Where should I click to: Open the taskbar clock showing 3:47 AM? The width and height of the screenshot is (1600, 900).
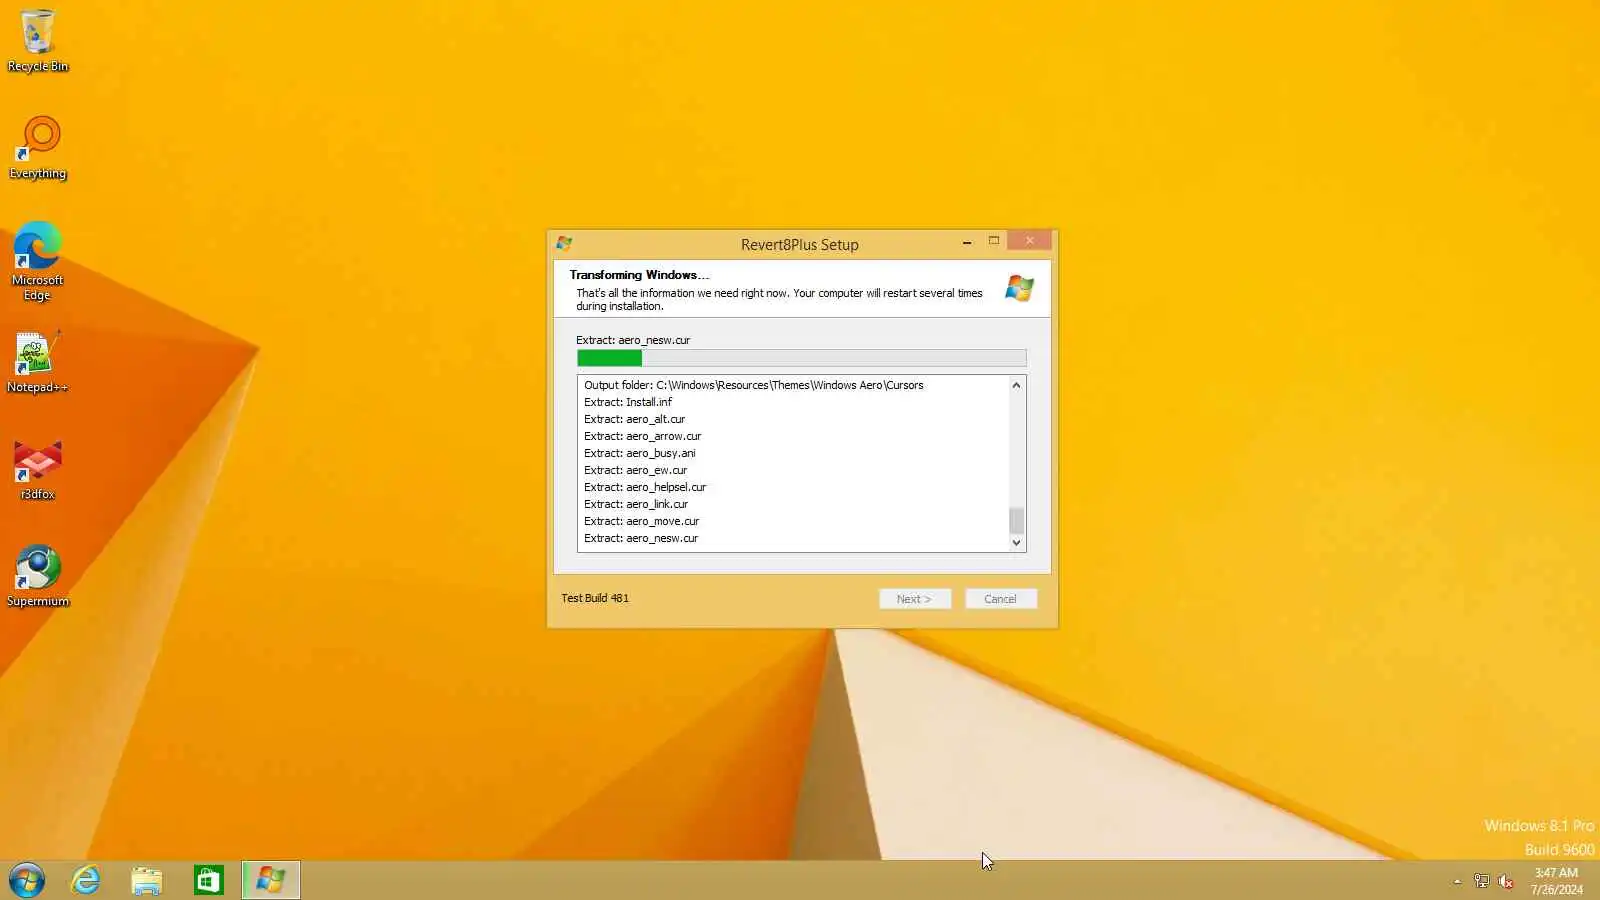point(1556,881)
